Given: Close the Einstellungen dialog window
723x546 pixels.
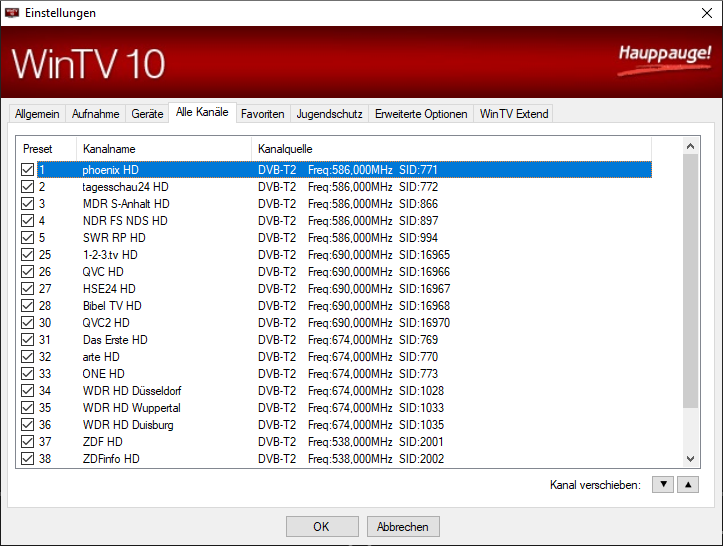Looking at the screenshot, I should (x=699, y=12).
